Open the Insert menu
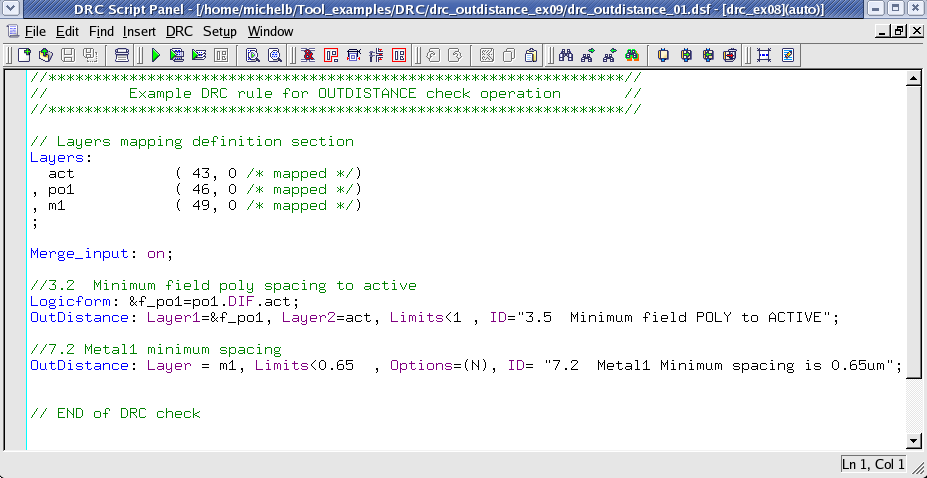Image resolution: width=927 pixels, height=478 pixels. click(139, 31)
